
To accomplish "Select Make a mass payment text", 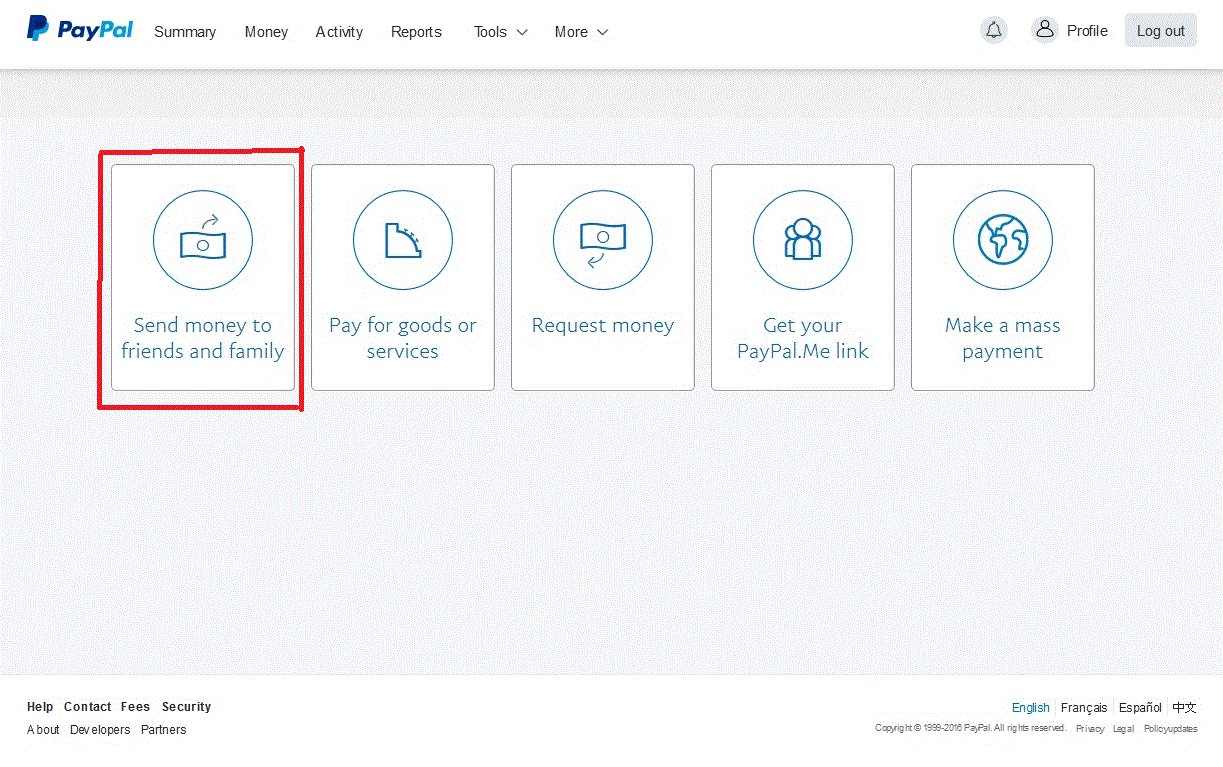I will 1003,338.
